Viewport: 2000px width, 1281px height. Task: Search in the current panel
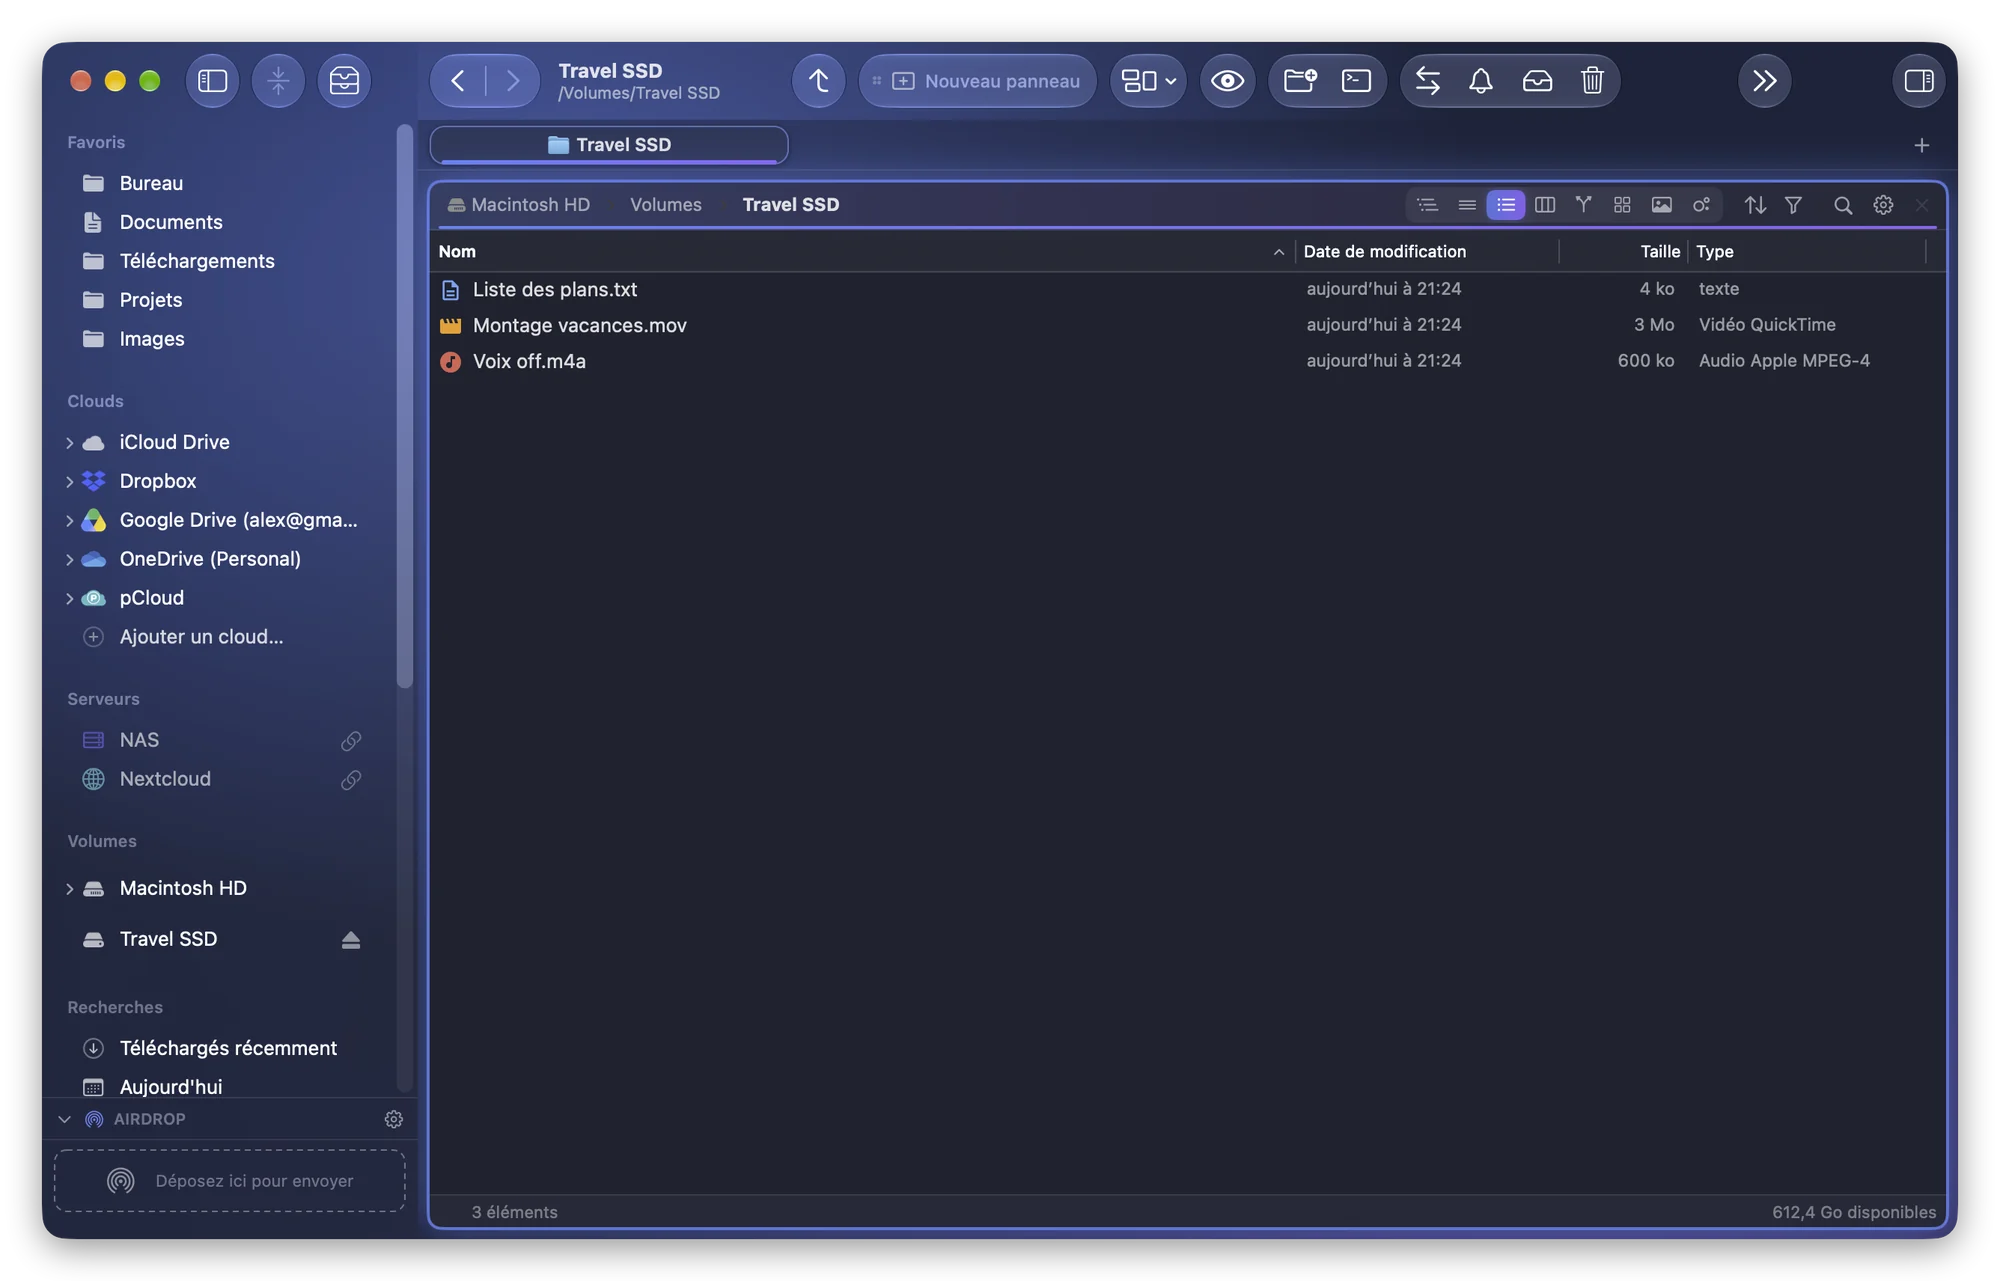coord(1842,205)
